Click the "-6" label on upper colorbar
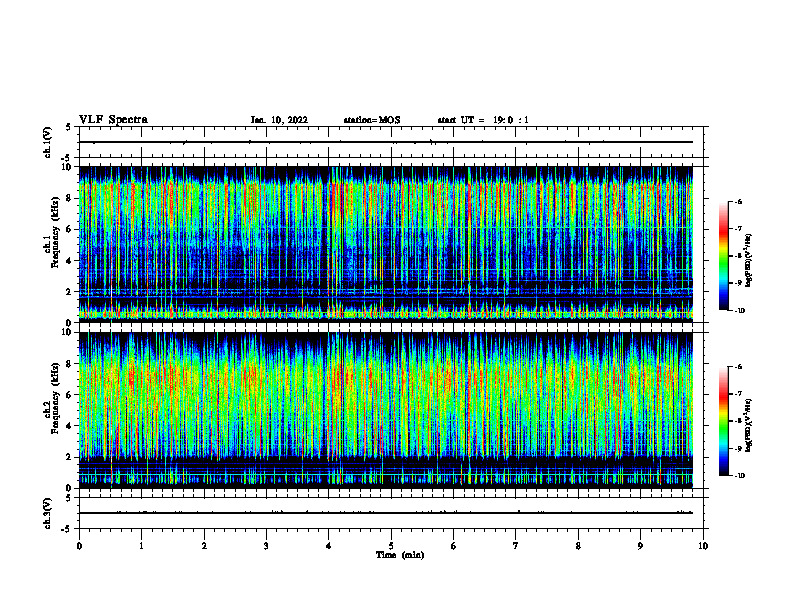The height and width of the screenshot is (612, 792). [x=738, y=202]
